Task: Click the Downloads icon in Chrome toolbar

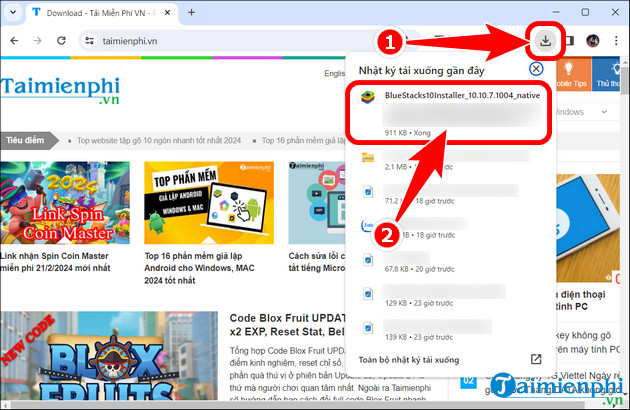Action: tap(544, 41)
